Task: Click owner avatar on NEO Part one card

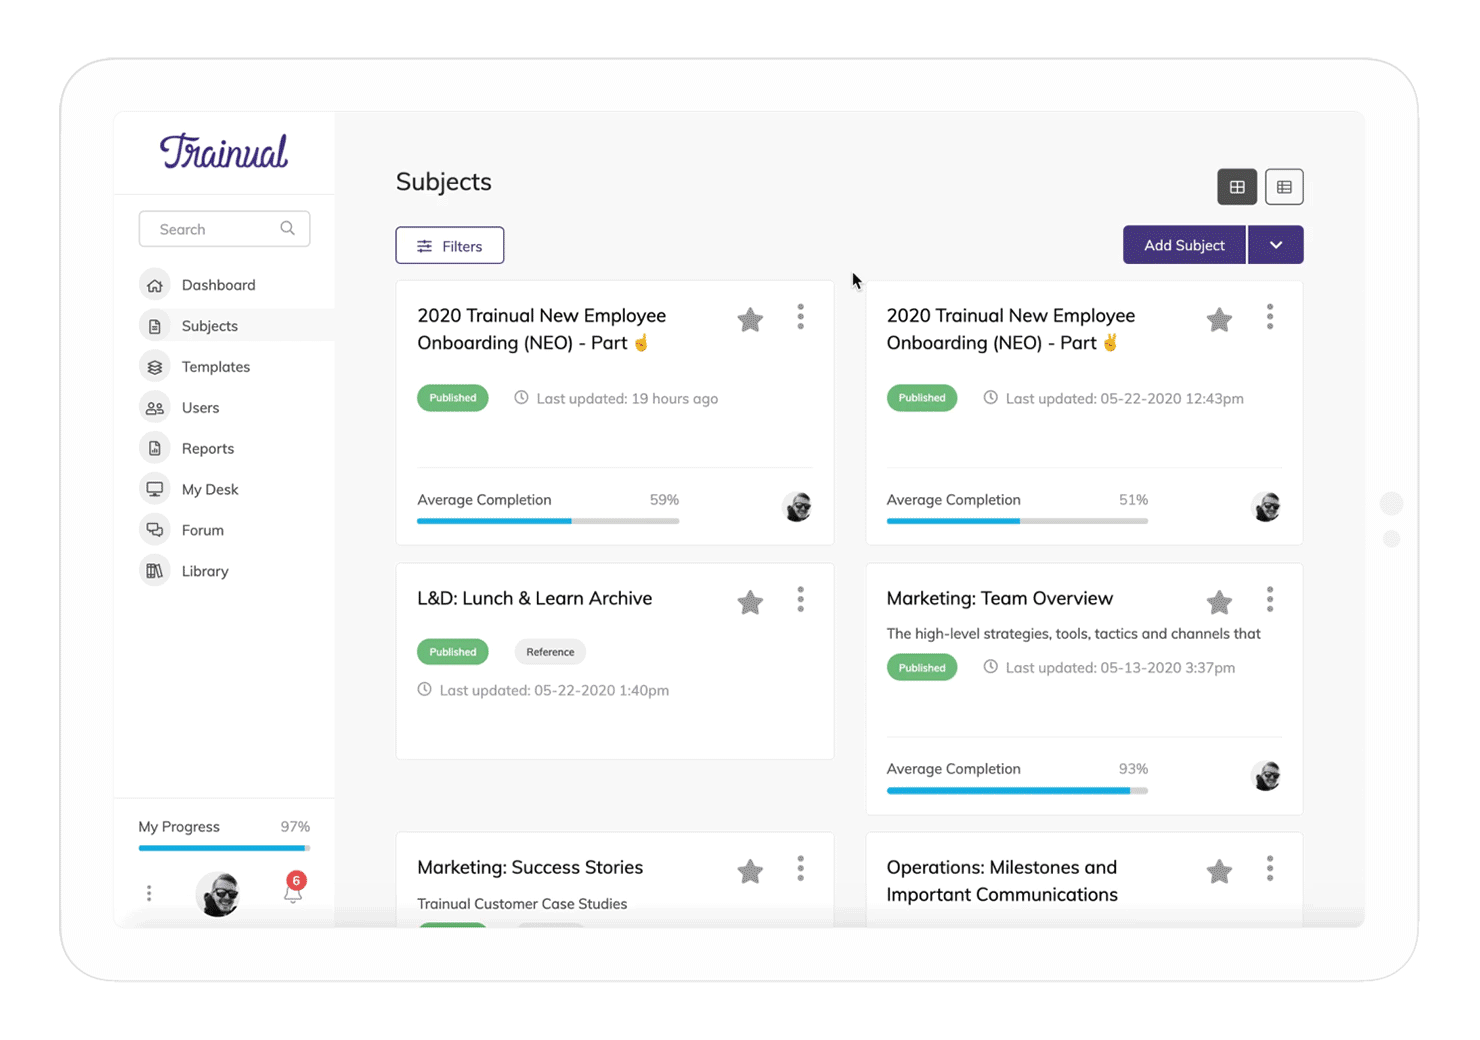Action: click(797, 507)
